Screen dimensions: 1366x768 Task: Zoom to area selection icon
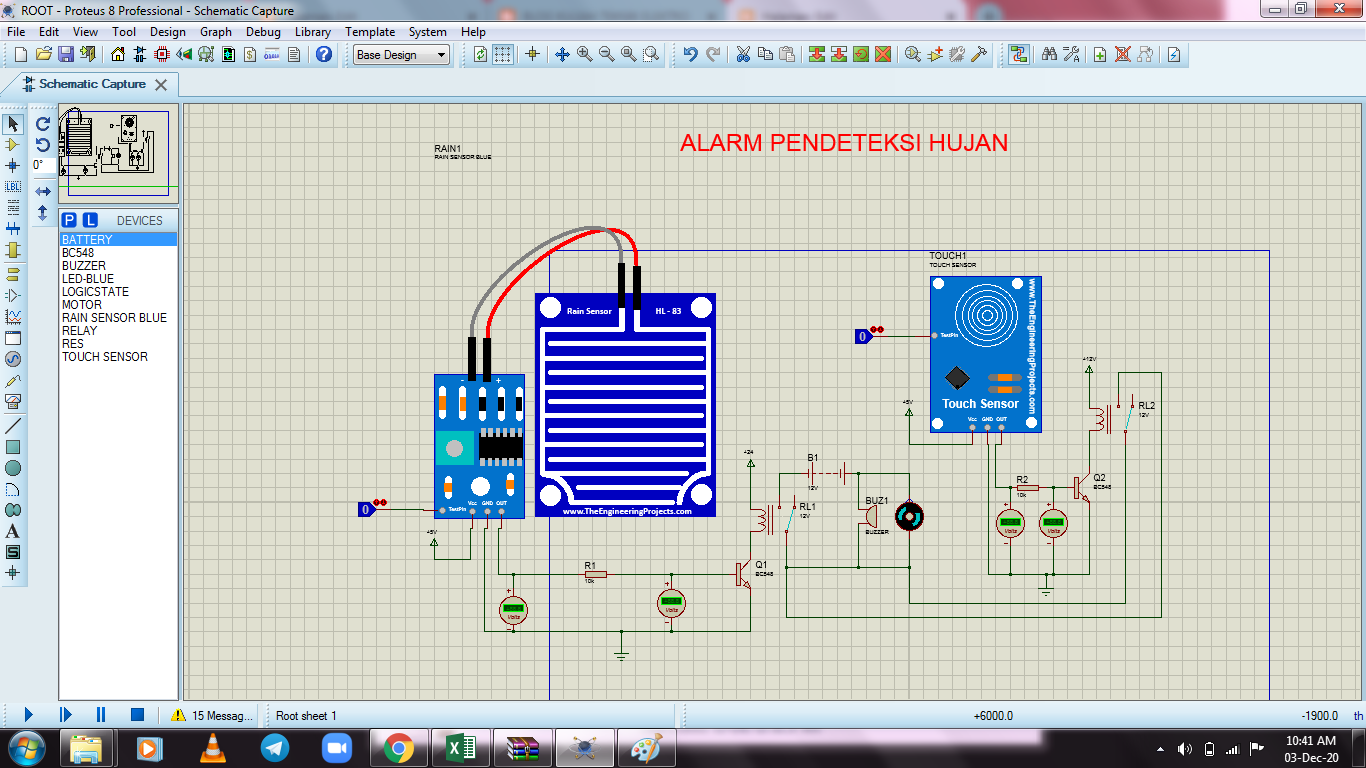[x=651, y=54]
